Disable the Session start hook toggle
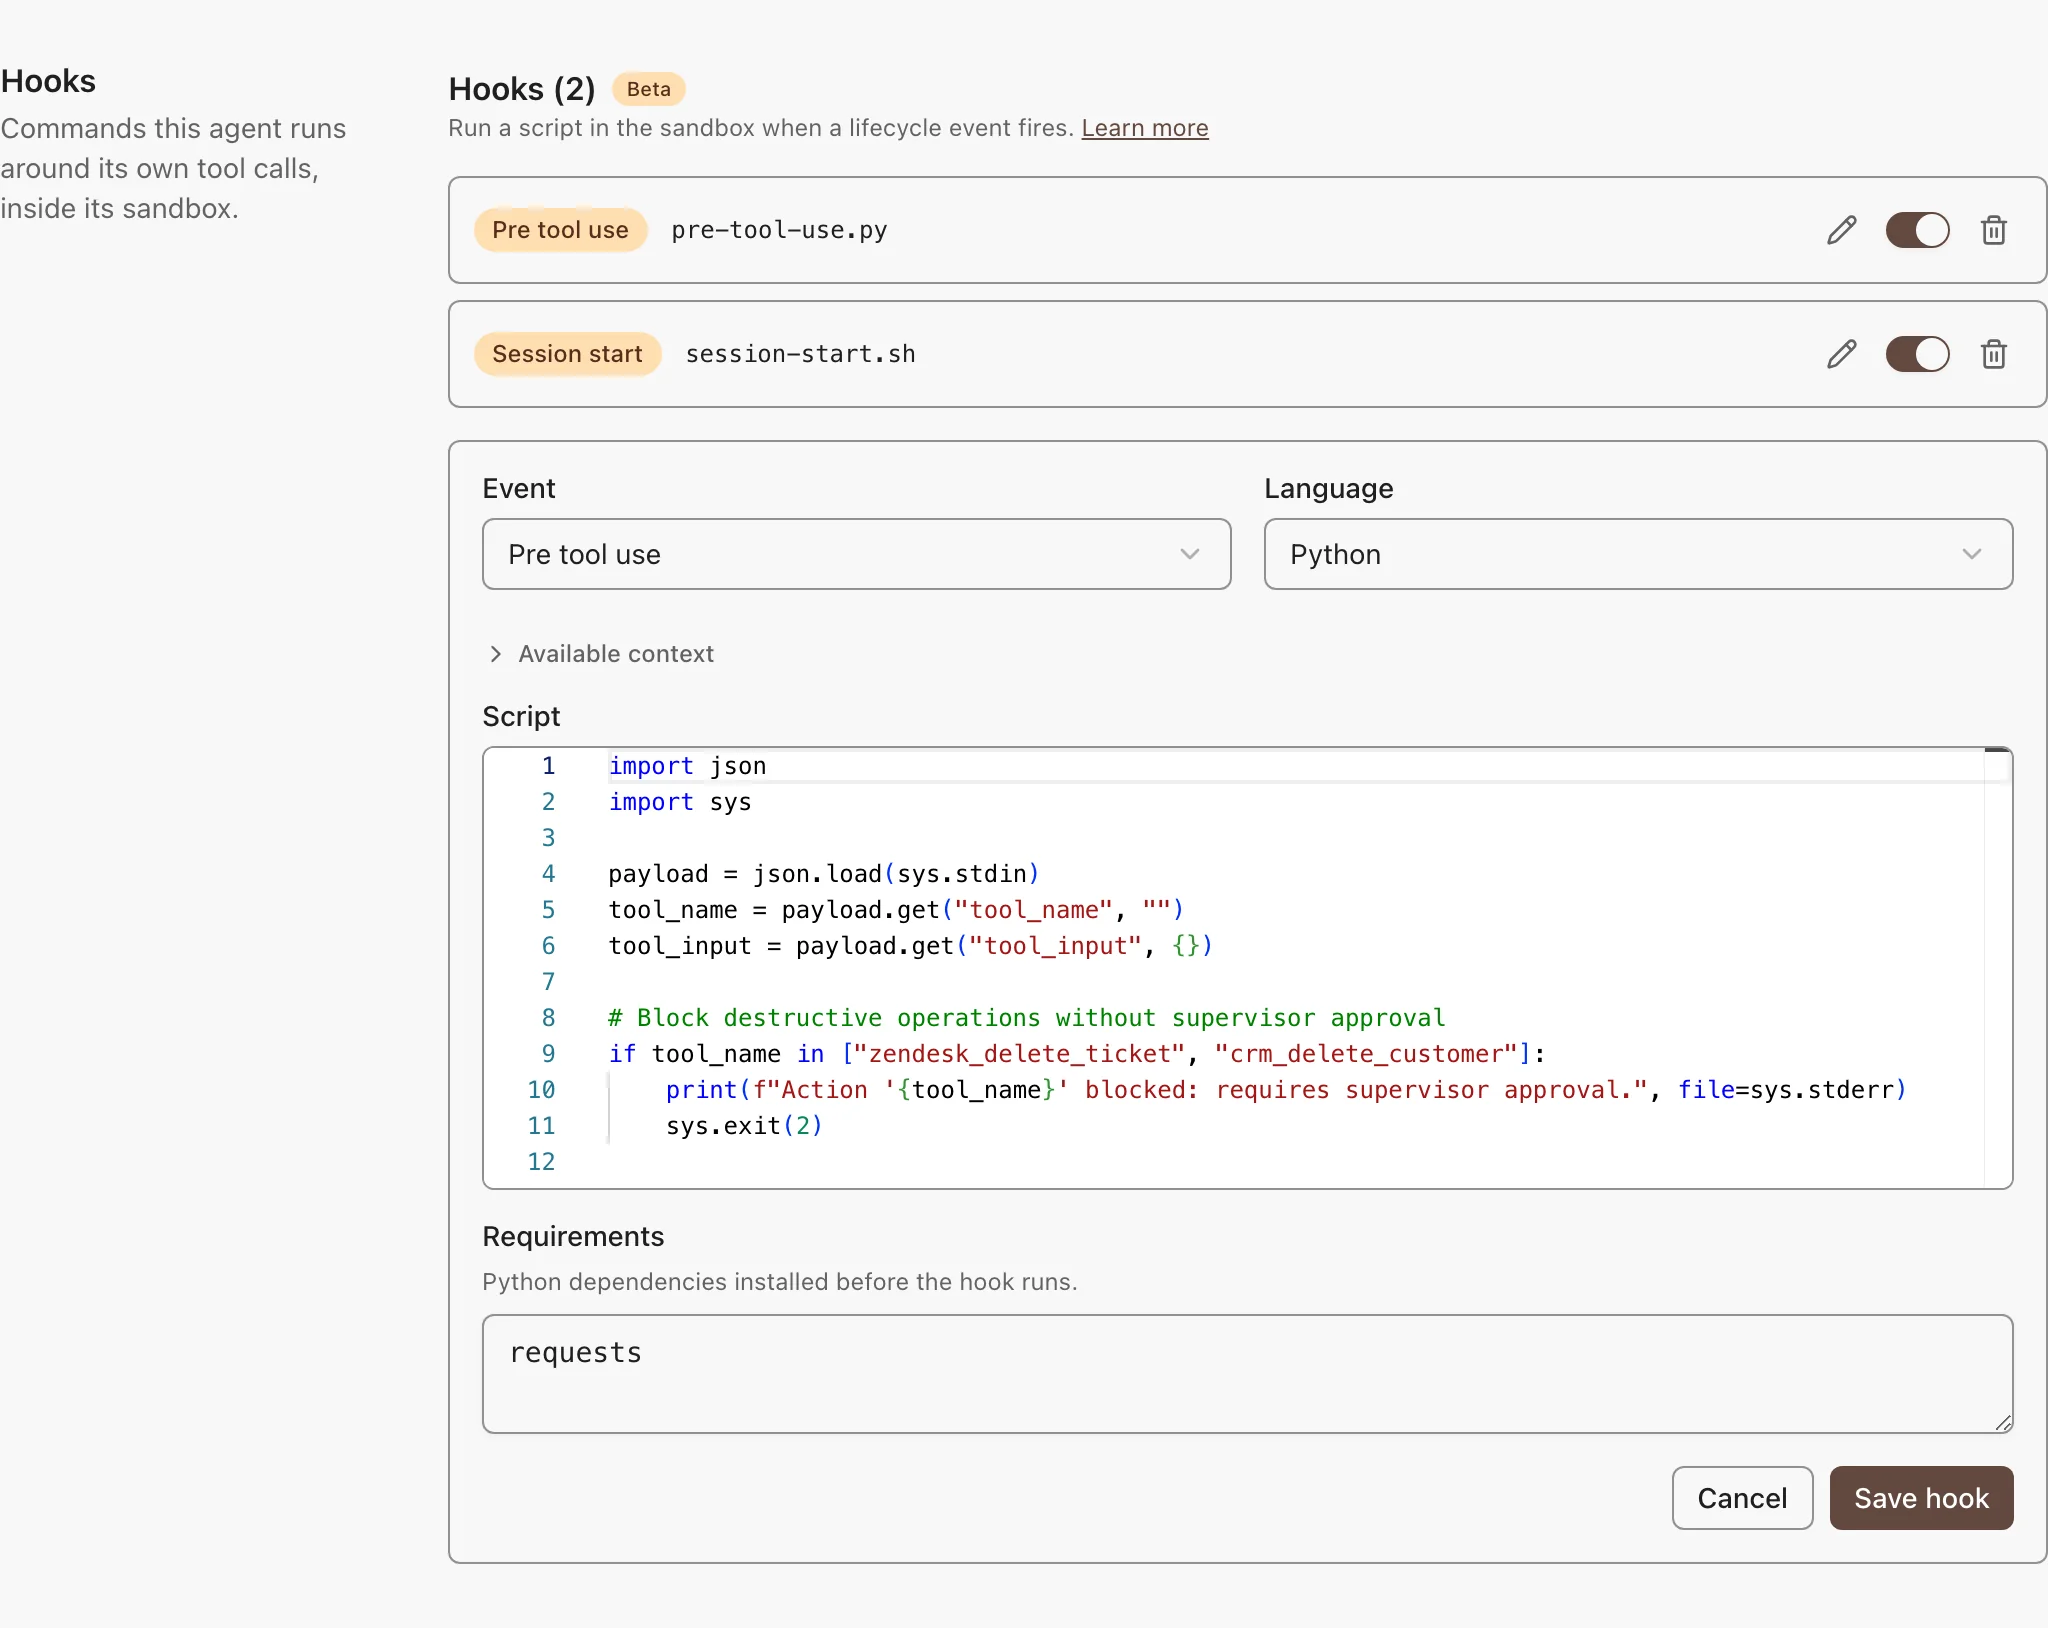The image size is (2048, 1628). click(1917, 354)
